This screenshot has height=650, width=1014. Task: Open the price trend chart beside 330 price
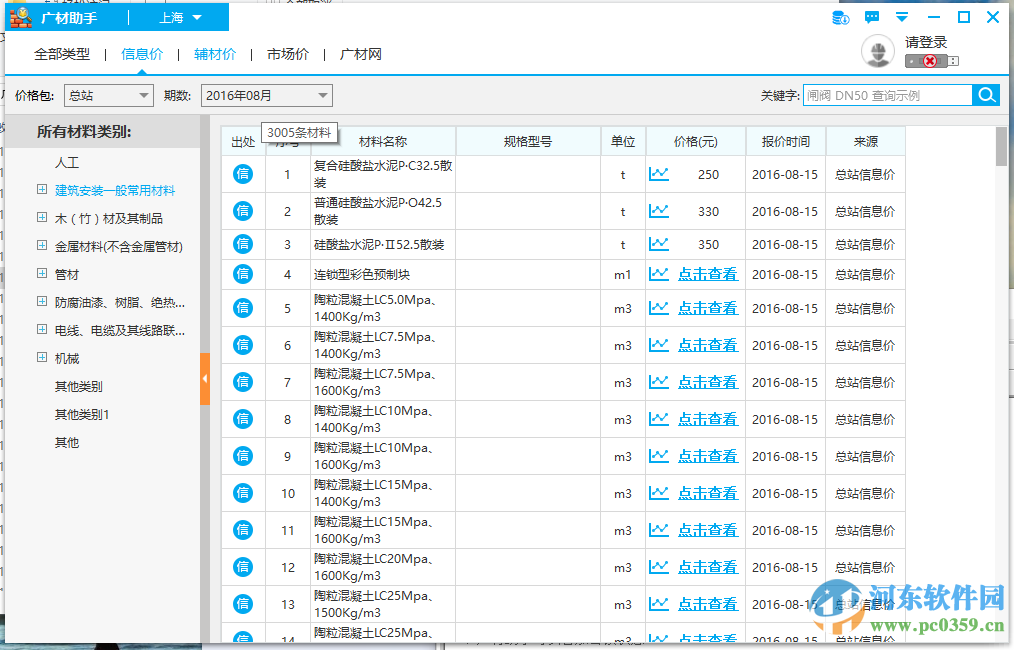point(659,211)
